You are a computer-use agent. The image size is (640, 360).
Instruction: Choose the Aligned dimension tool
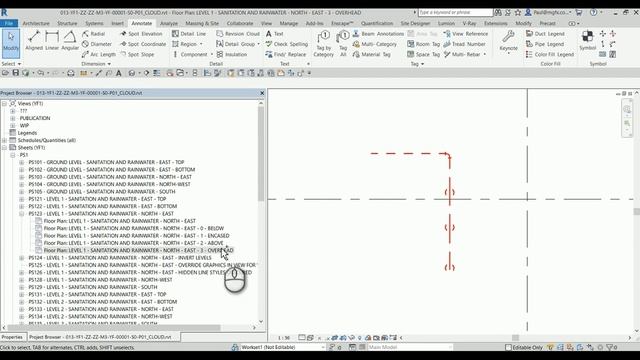tap(34, 41)
